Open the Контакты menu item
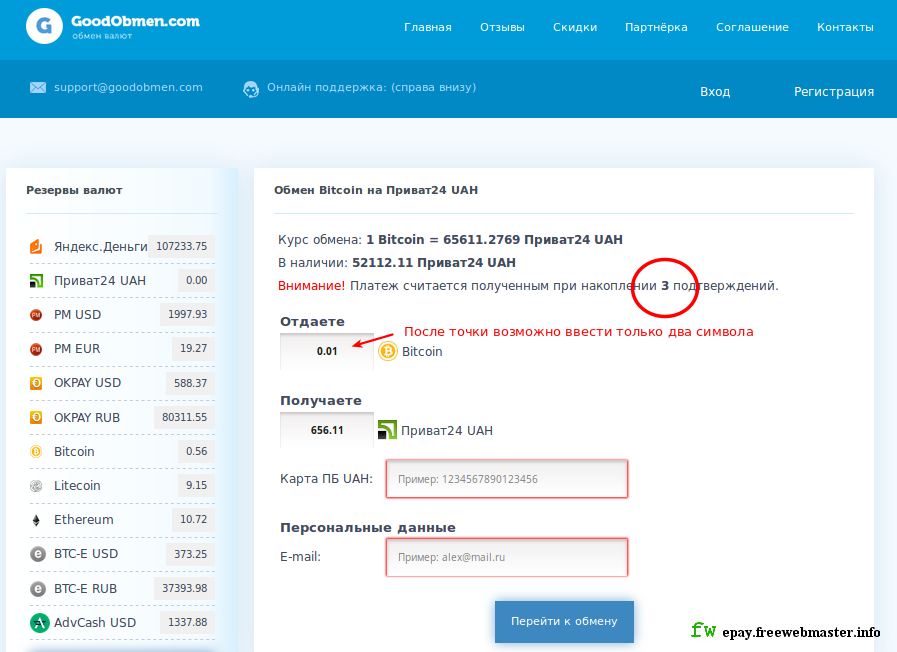Viewport: 897px width, 652px height. [845, 27]
